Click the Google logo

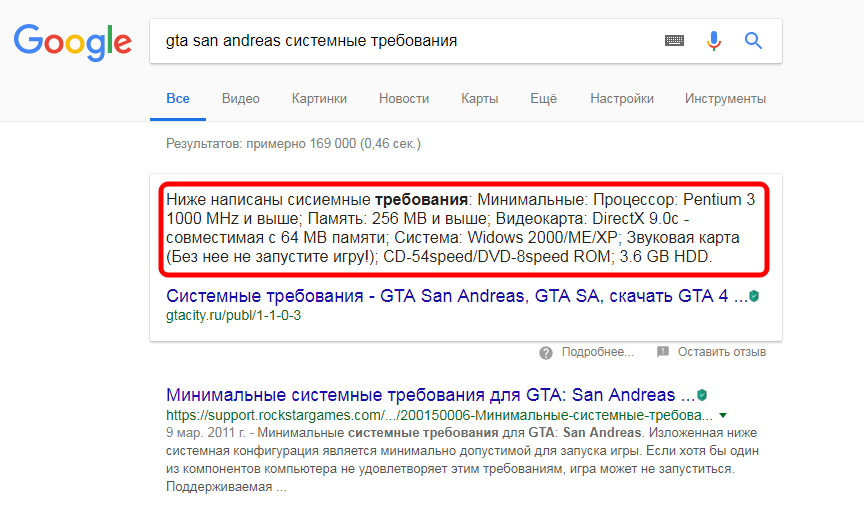coord(72,41)
